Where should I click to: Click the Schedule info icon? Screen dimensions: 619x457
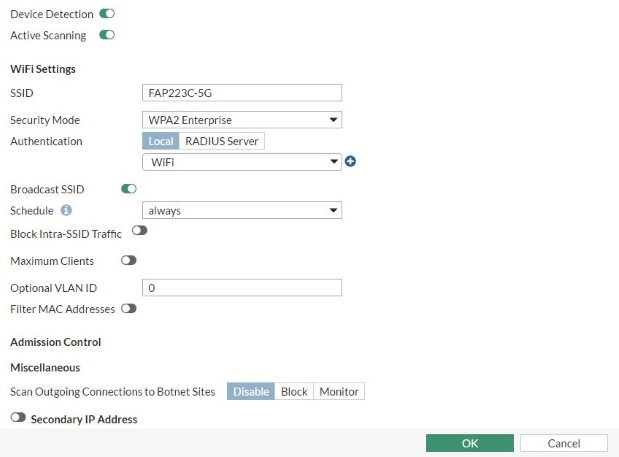pos(66,211)
